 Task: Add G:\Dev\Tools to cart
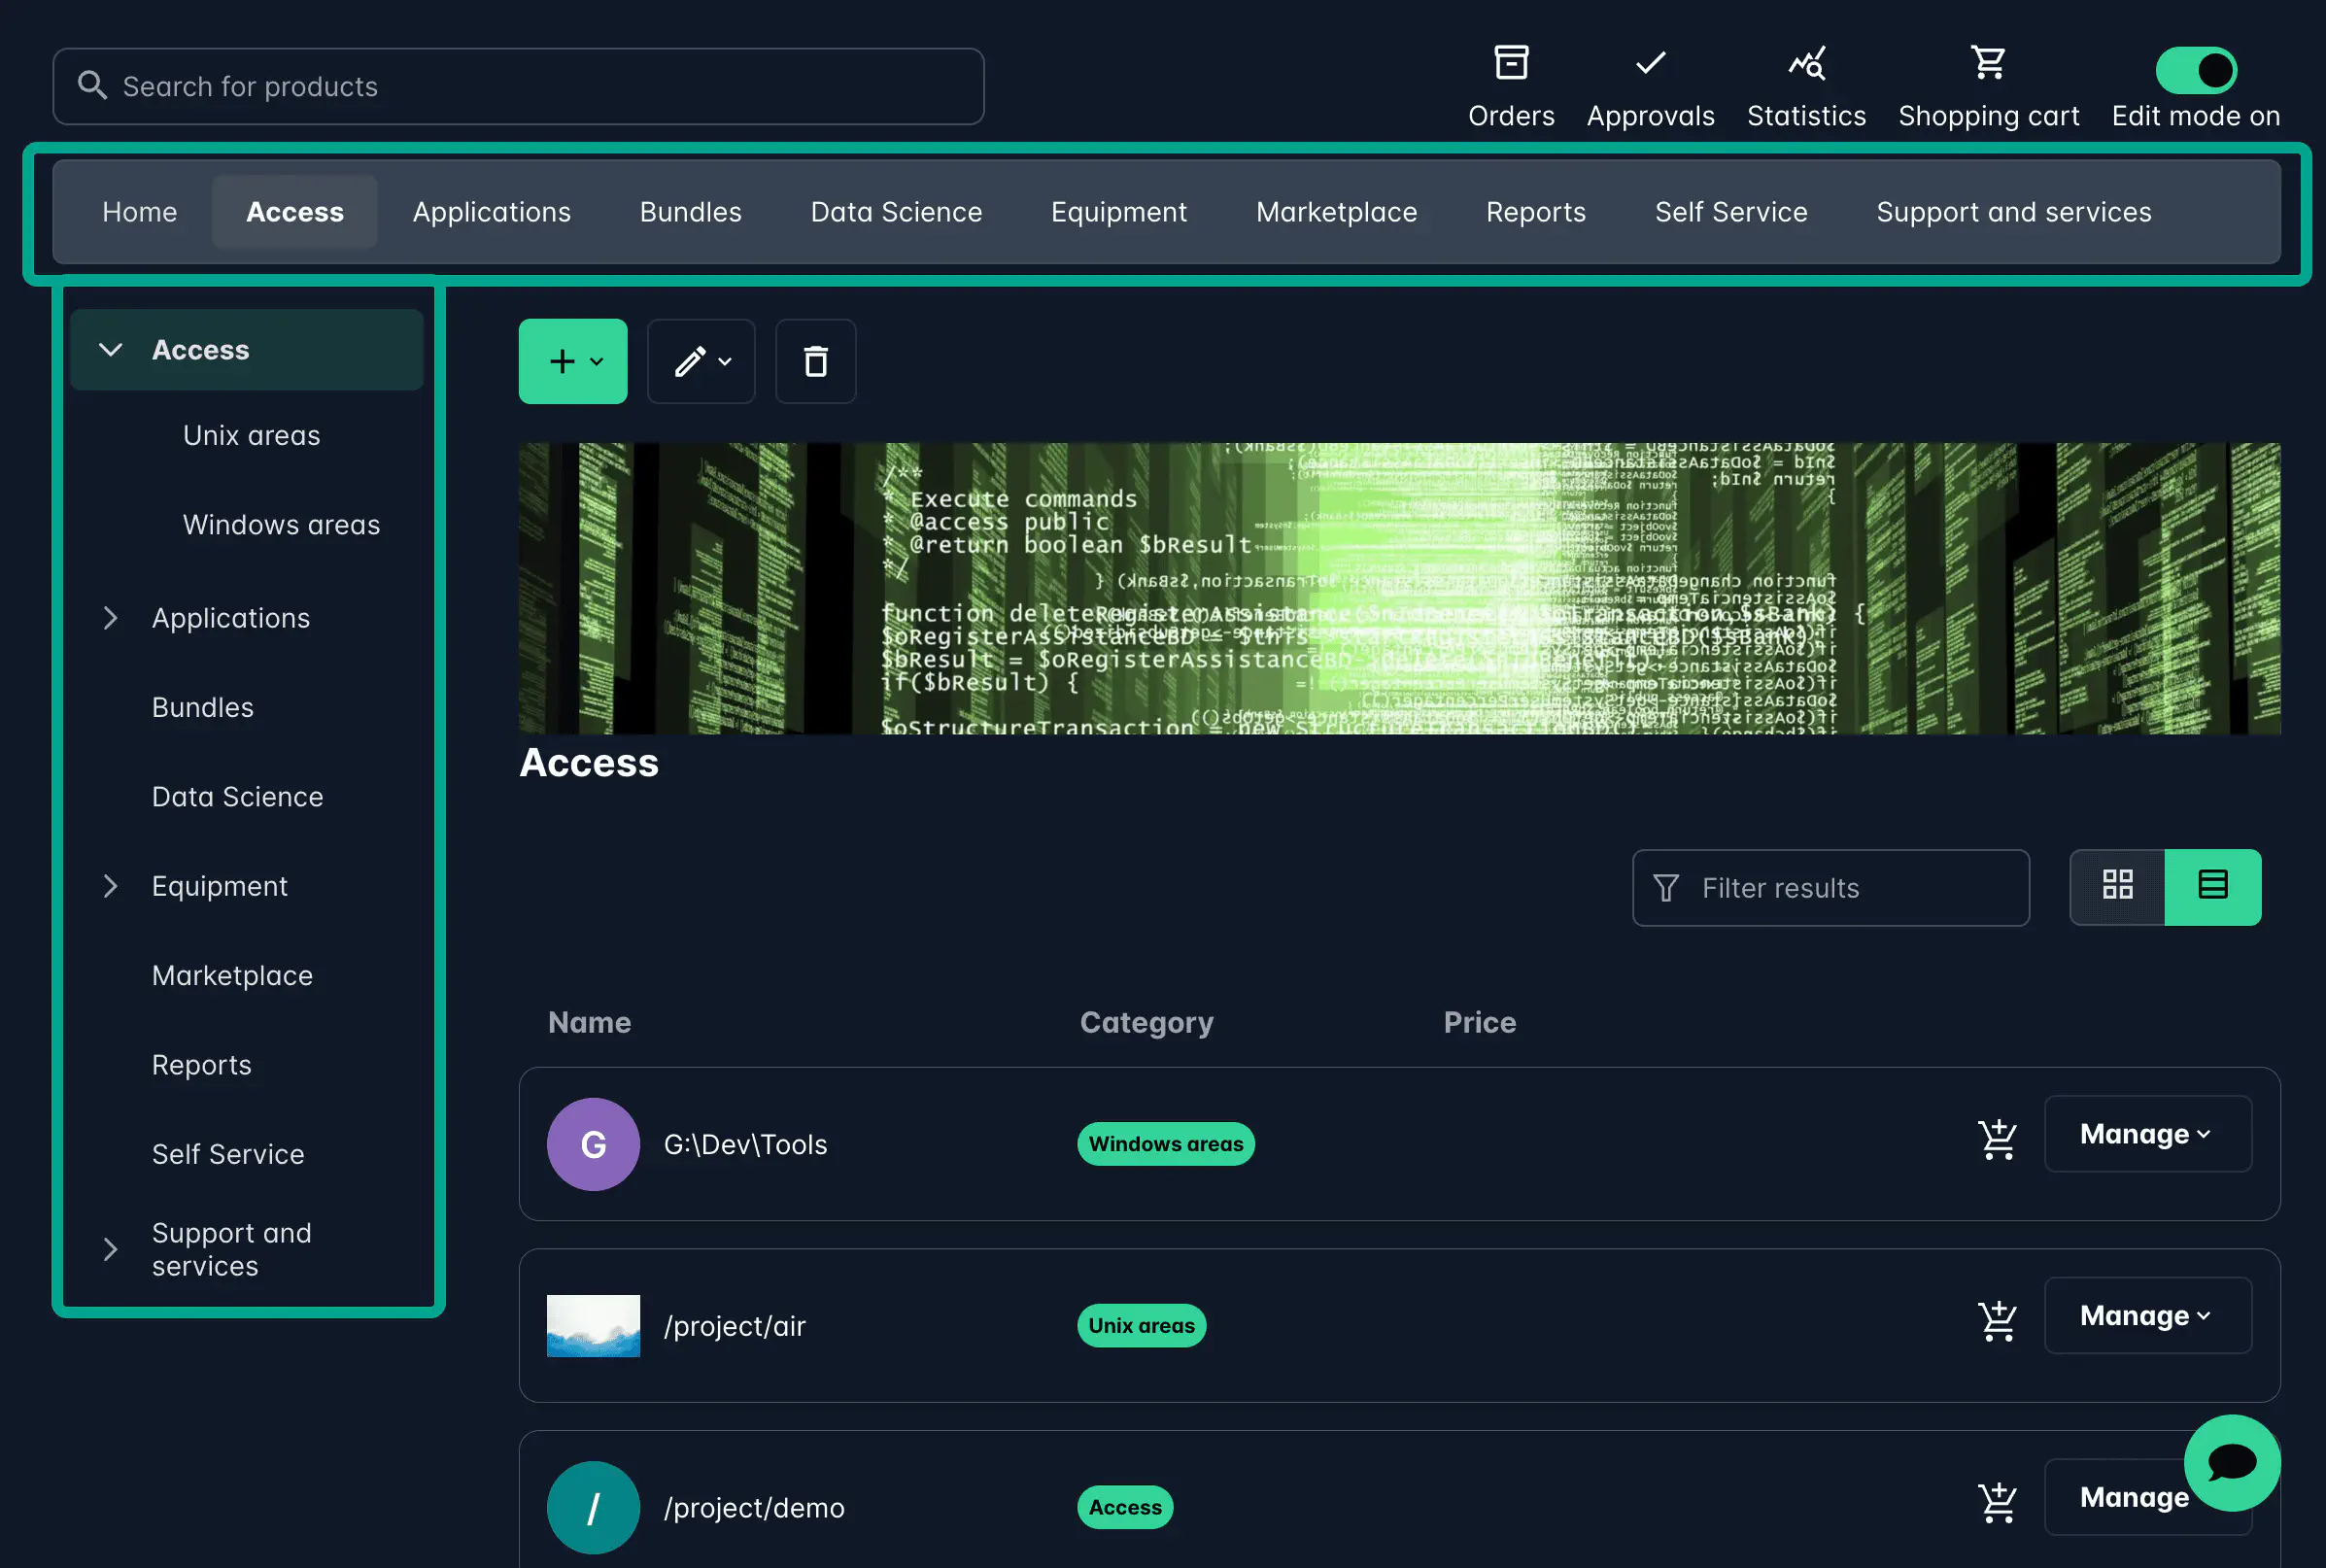(1997, 1139)
